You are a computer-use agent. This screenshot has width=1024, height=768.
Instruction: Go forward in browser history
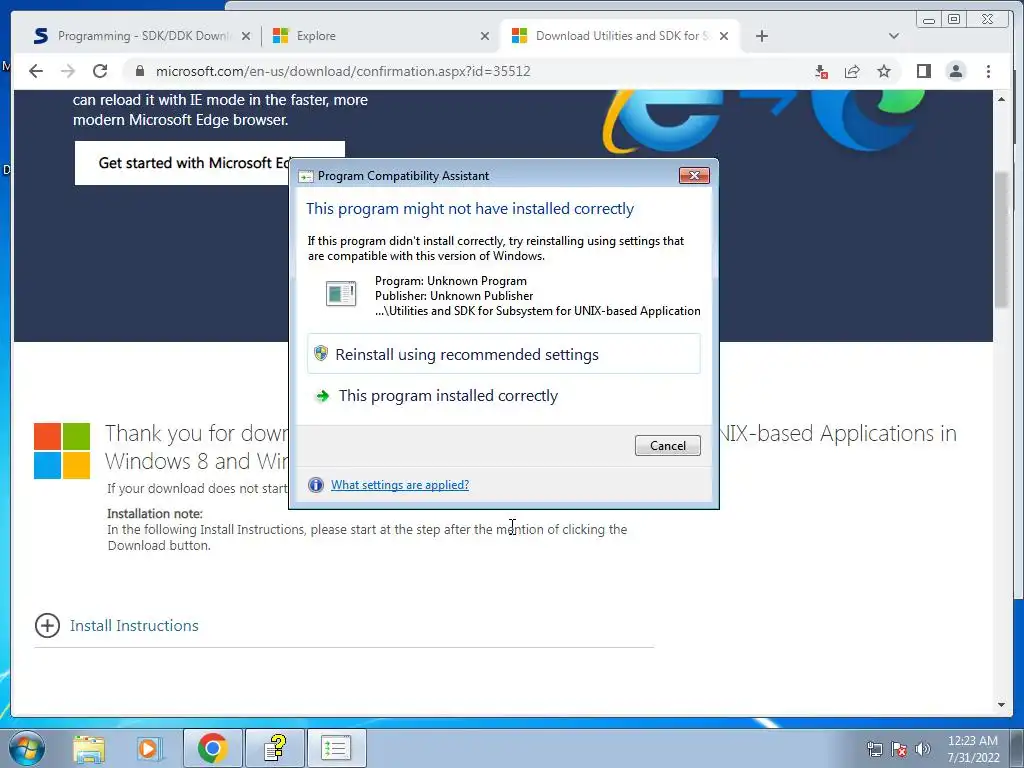pos(68,71)
